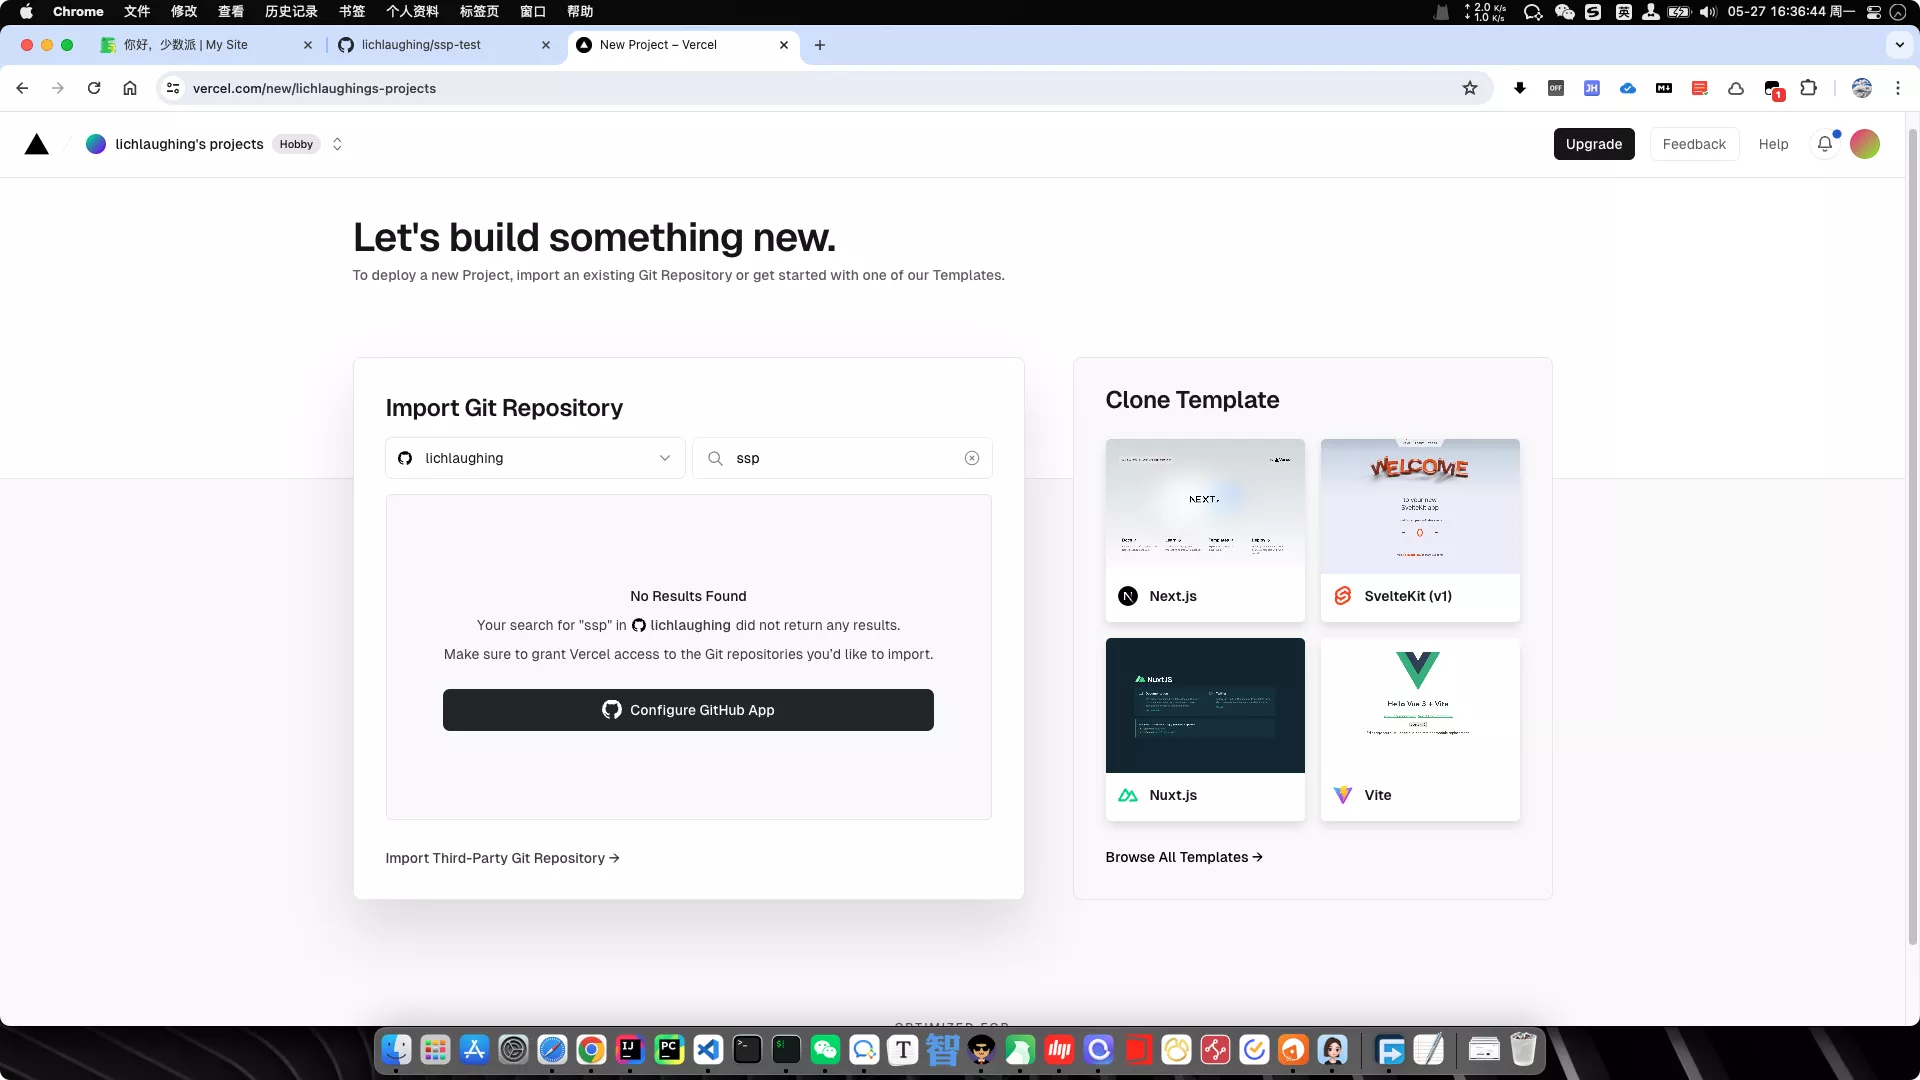Expand Chrome tab search dropdown
The image size is (1920, 1080).
tap(1899, 45)
